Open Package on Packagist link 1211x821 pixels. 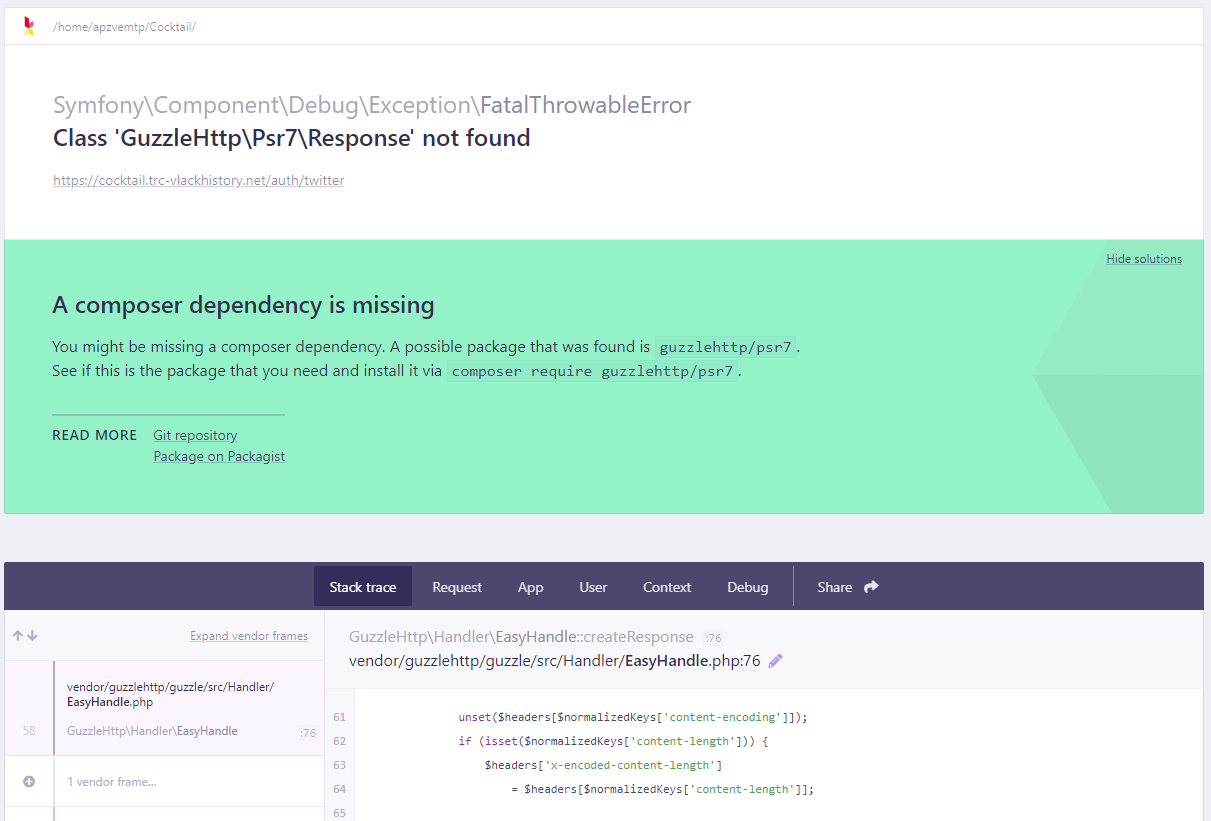219,456
